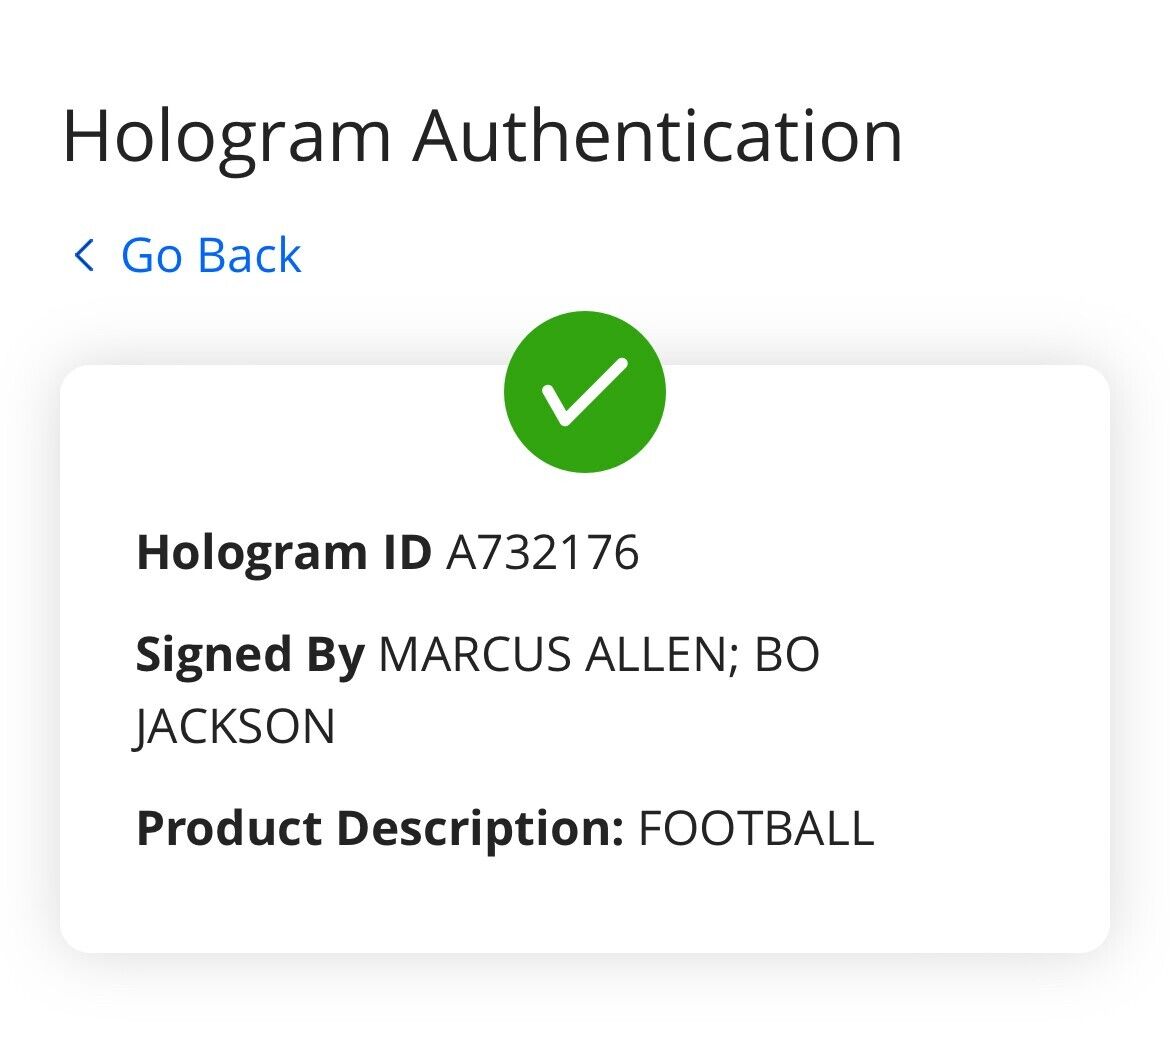1170x1049 pixels.
Task: Click the Go Back link
Action: (188, 255)
